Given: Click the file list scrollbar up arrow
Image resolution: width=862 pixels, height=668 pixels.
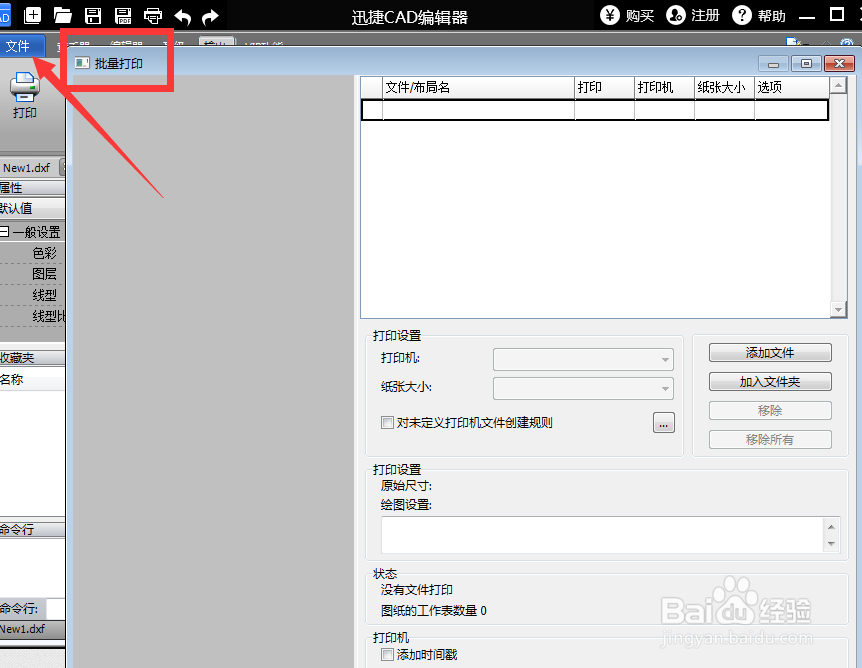Looking at the screenshot, I should click(x=838, y=85).
